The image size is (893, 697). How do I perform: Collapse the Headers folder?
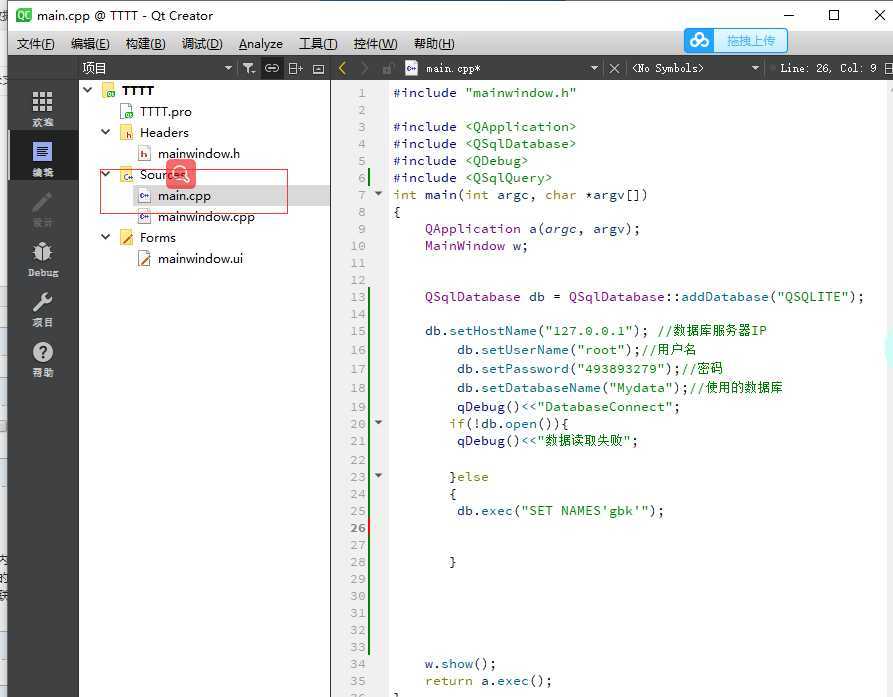click(x=105, y=132)
